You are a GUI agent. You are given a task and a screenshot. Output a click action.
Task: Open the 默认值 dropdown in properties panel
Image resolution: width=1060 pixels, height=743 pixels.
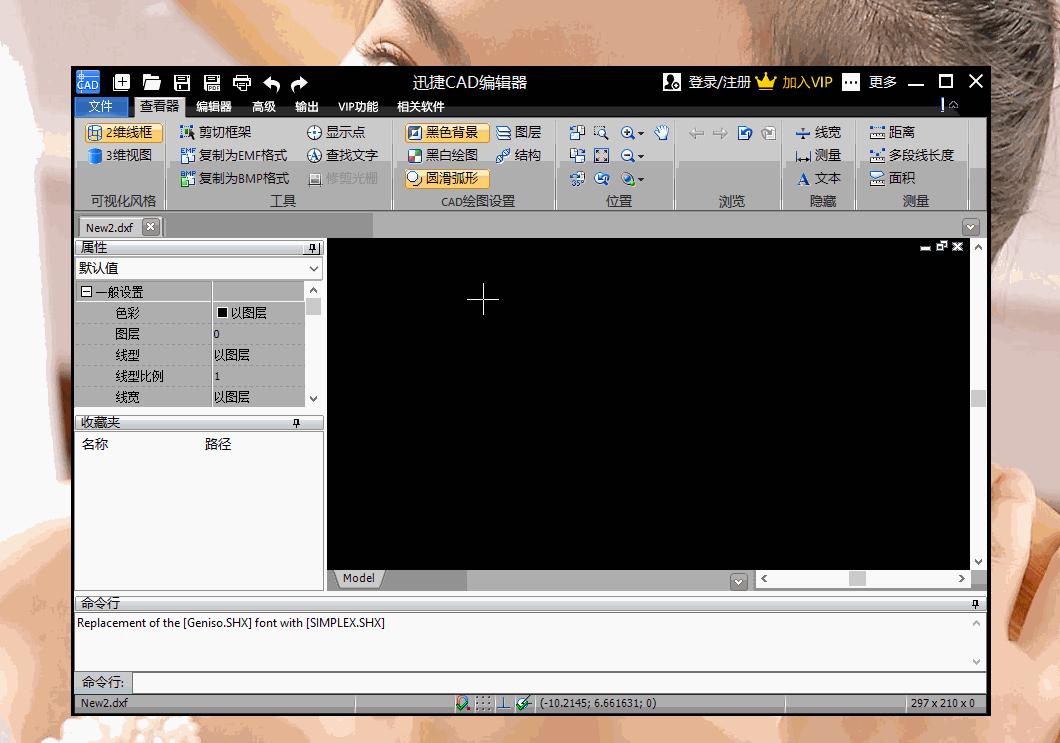pyautogui.click(x=314, y=268)
